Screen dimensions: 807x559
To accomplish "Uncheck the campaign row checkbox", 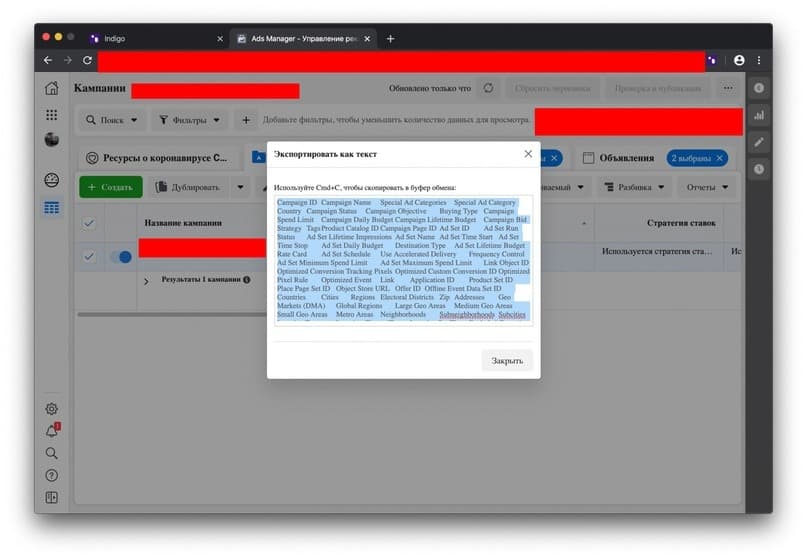I will tap(89, 256).
